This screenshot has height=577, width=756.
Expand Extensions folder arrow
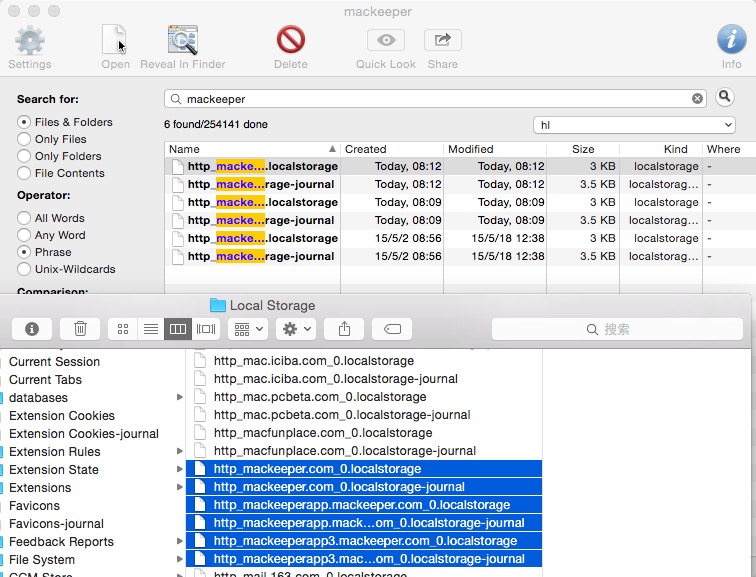tap(179, 487)
